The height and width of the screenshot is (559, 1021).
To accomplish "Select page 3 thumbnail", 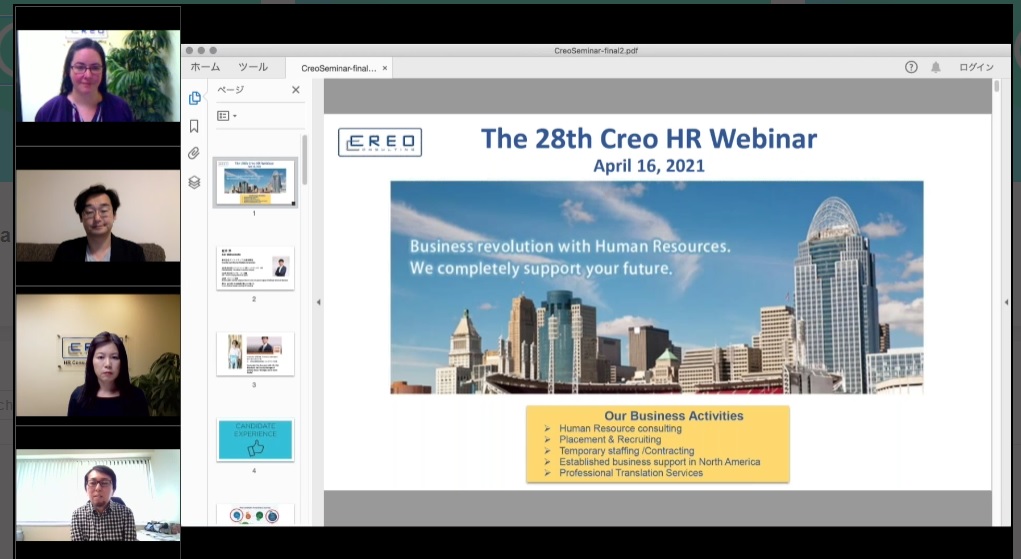I will (x=255, y=354).
